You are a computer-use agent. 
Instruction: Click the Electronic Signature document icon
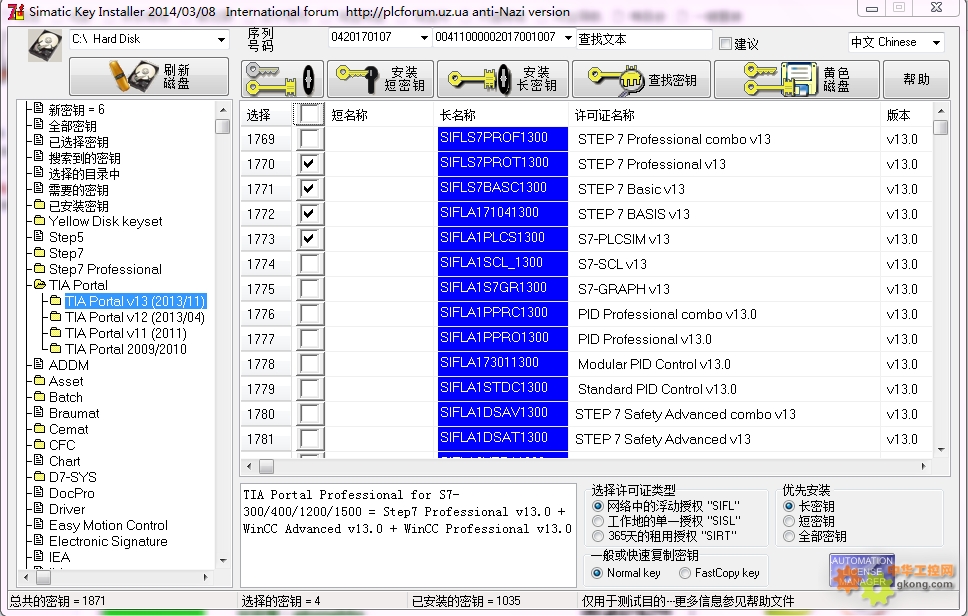(x=39, y=541)
